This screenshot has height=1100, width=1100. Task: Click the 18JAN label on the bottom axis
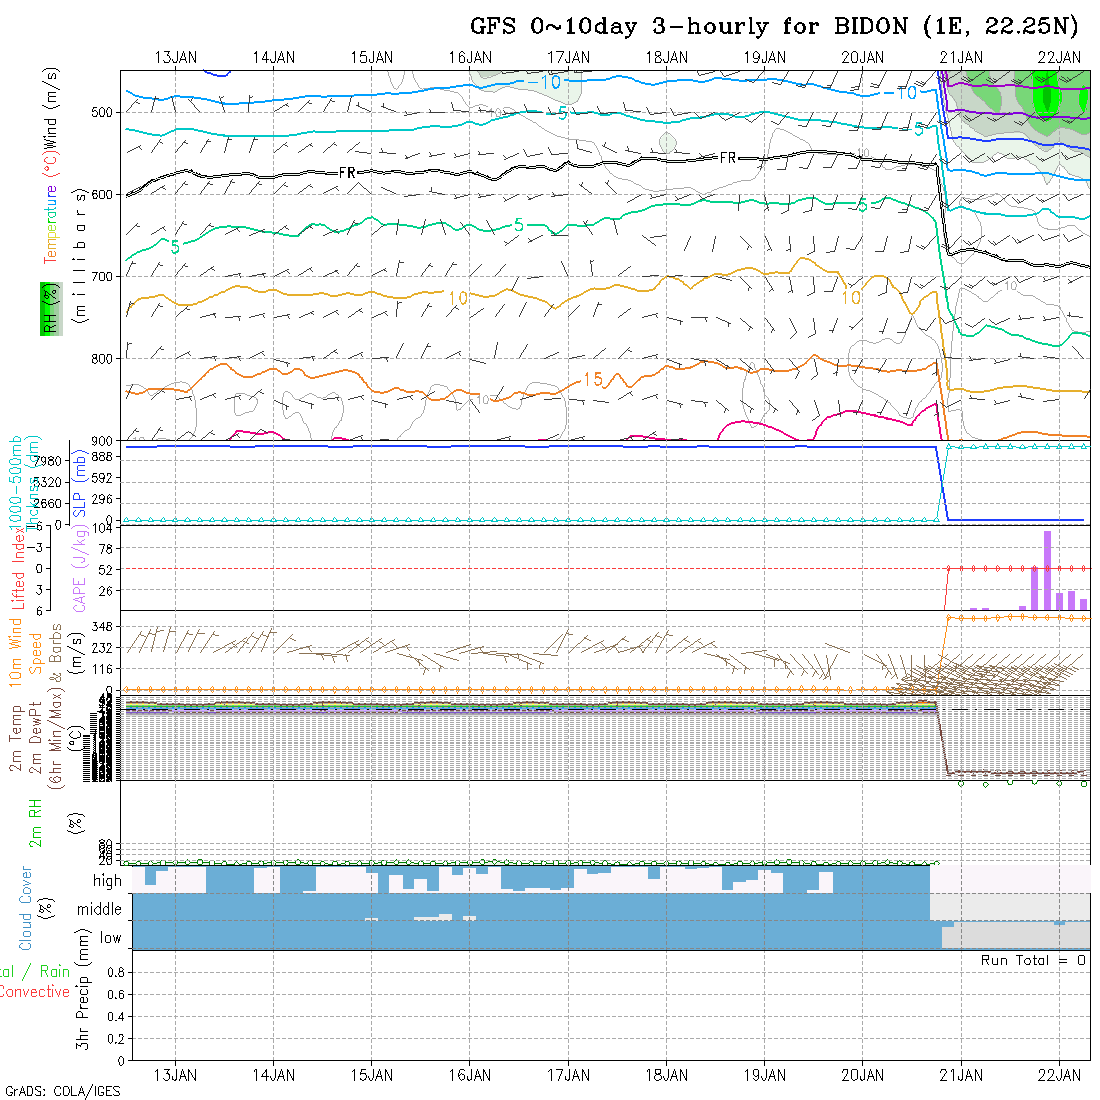666,1074
